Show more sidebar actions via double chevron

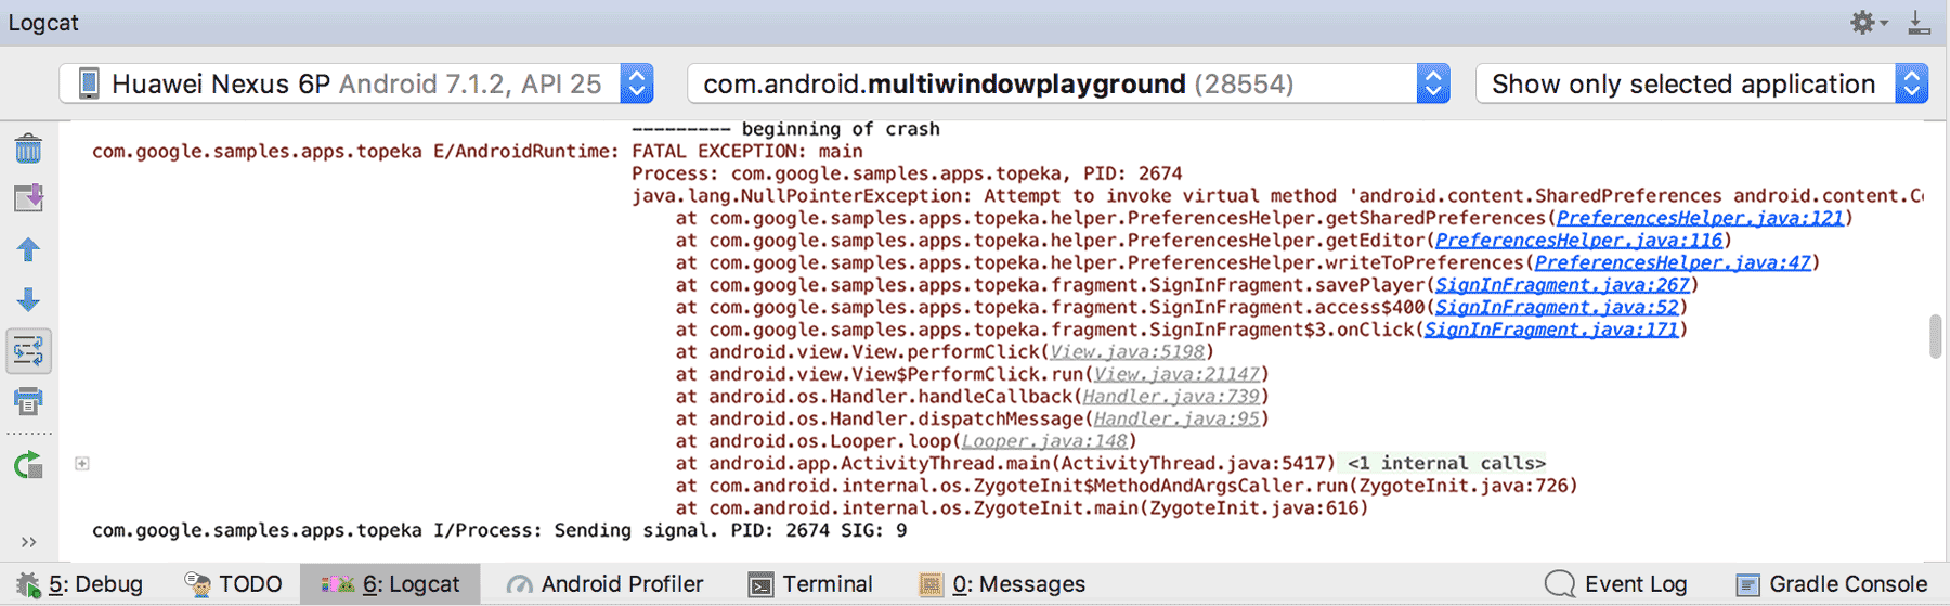[x=28, y=542]
